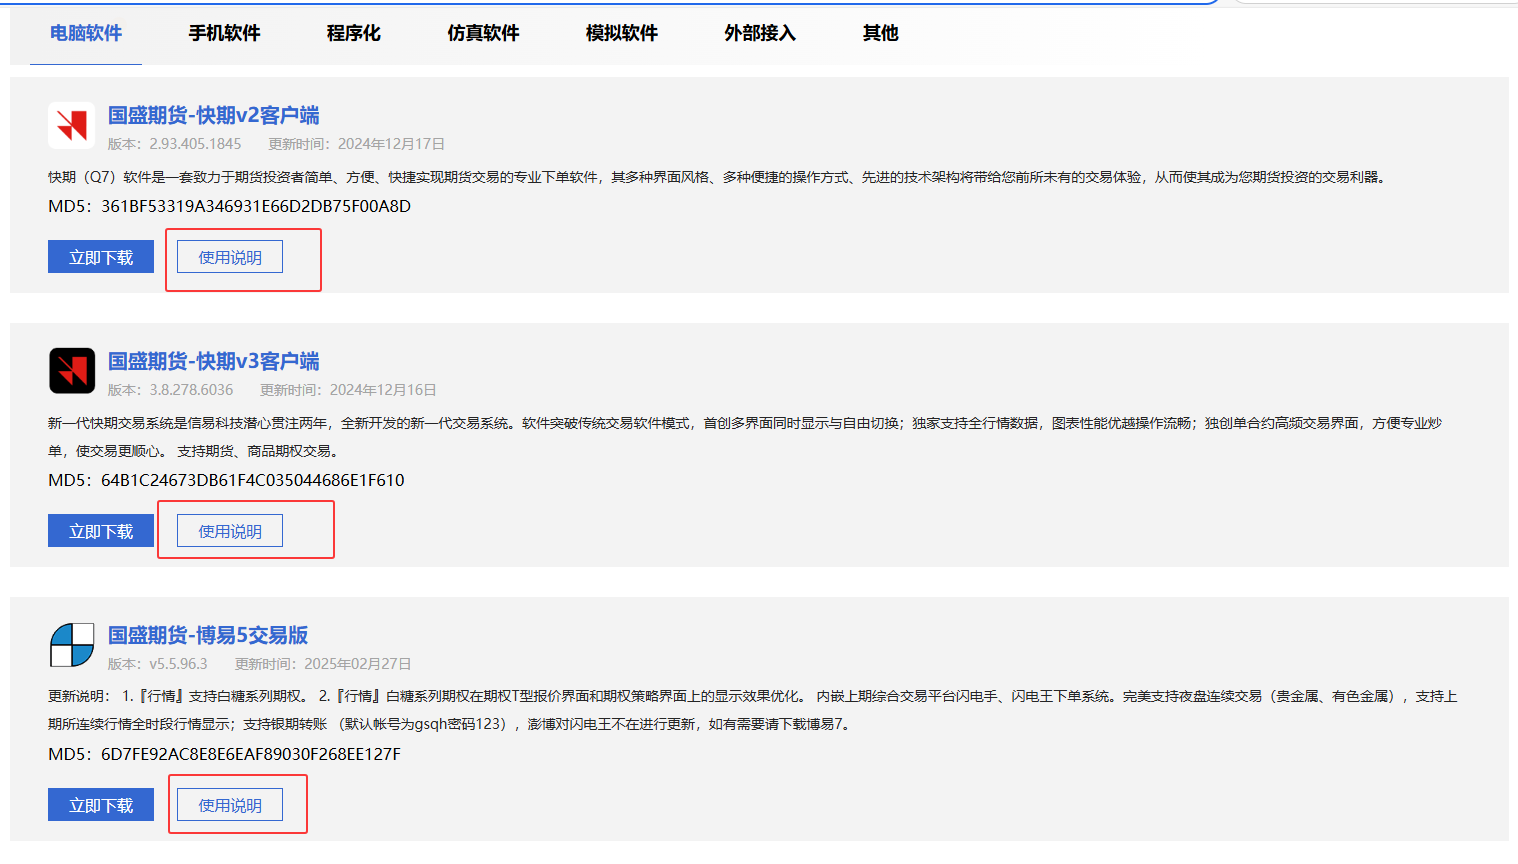Click the MD5 value 64B1C24673DB61F4C035044686E1F610
This screenshot has width=1518, height=864.
tap(253, 480)
